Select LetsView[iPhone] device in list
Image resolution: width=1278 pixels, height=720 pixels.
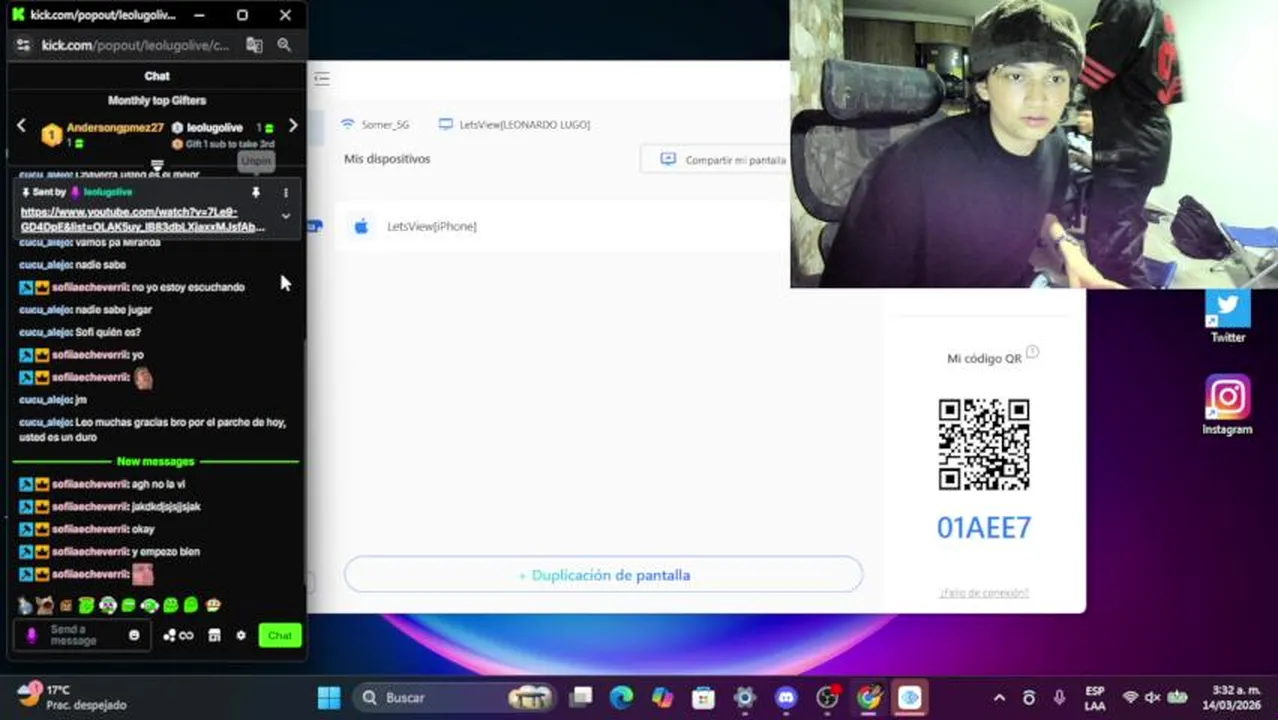(431, 227)
